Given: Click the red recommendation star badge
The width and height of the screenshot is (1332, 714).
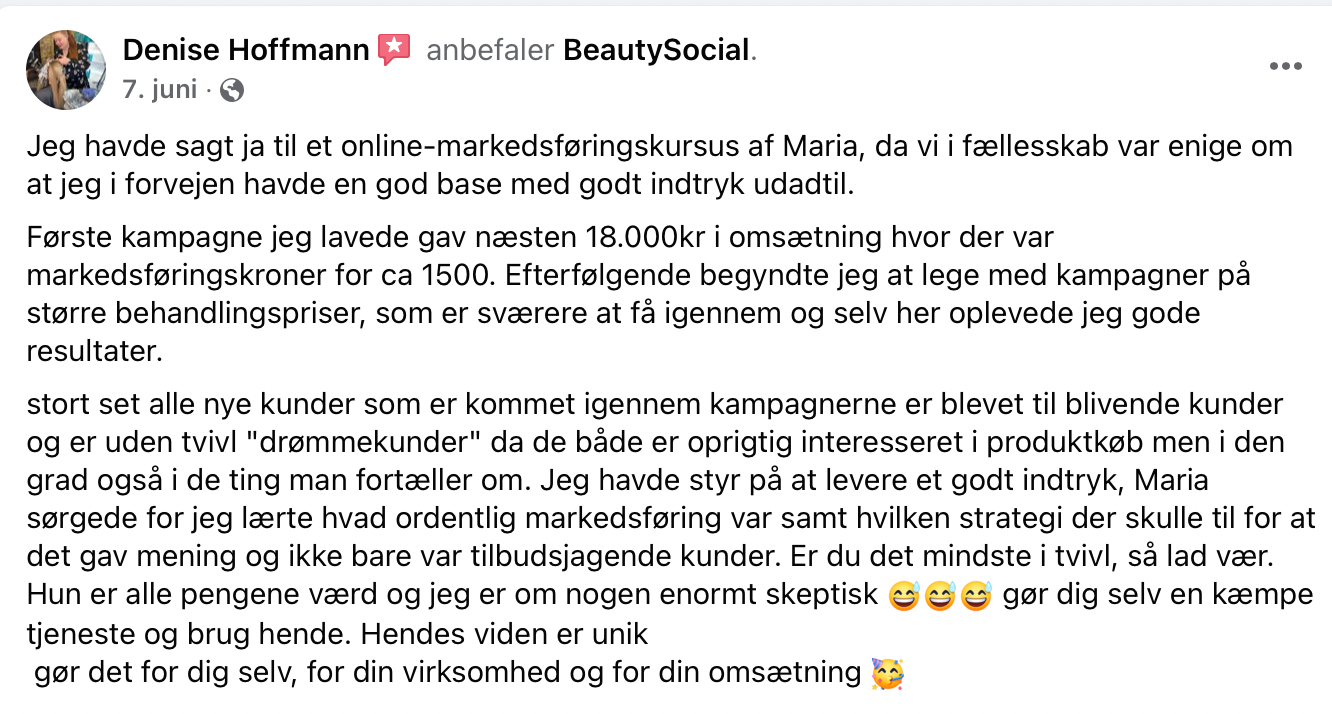Looking at the screenshot, I should [394, 49].
